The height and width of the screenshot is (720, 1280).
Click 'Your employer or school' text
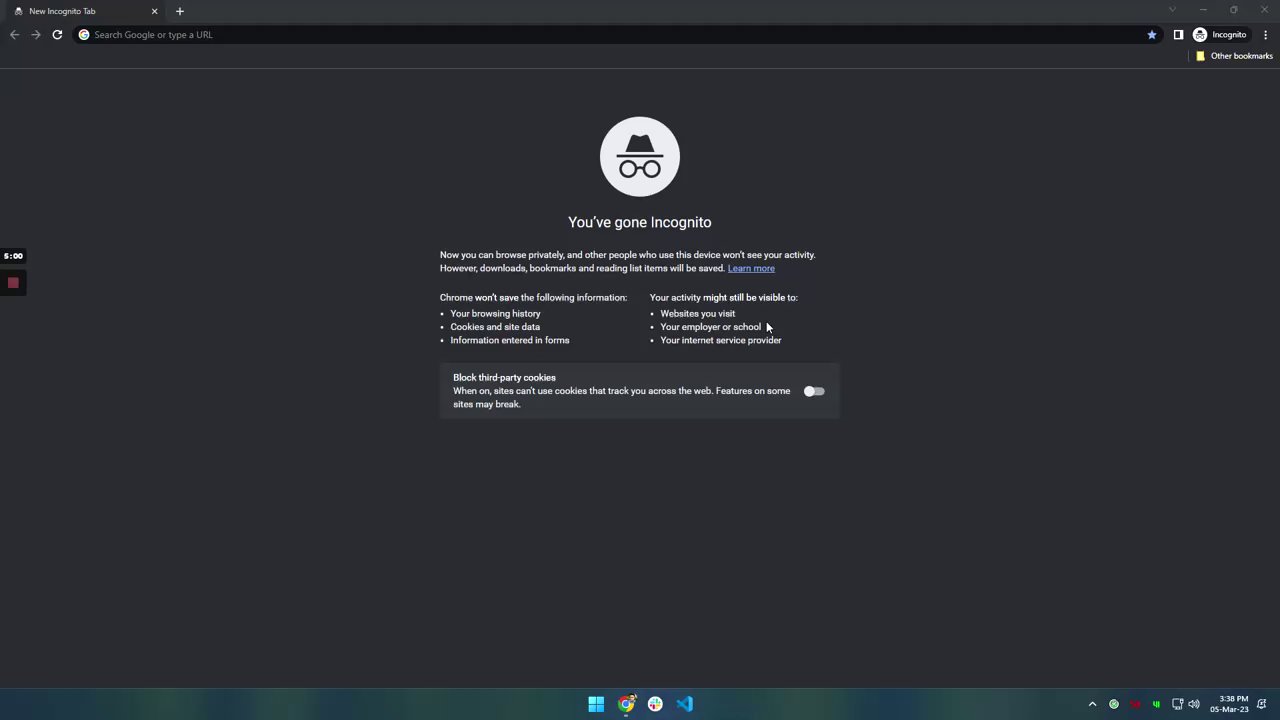(x=711, y=327)
